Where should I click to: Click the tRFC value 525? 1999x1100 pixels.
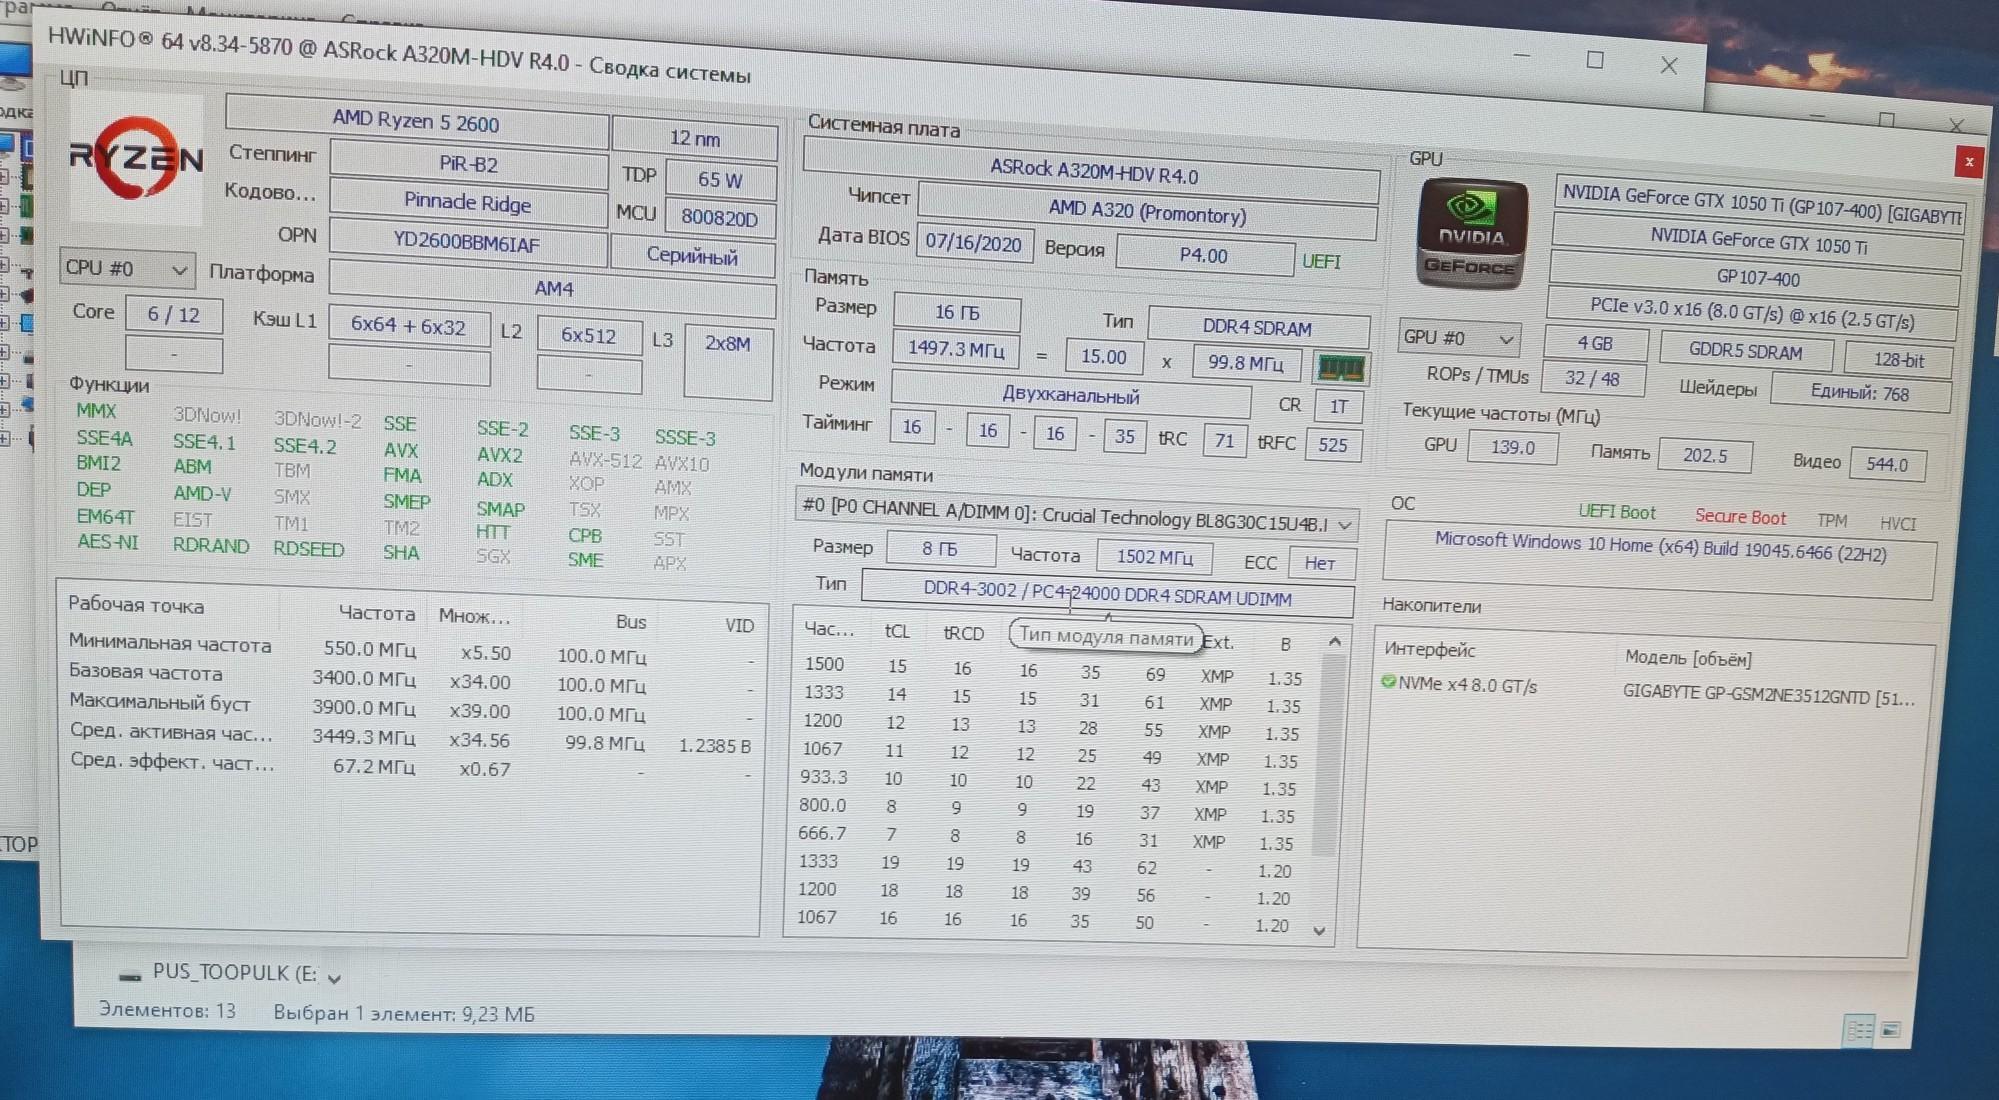[1332, 444]
